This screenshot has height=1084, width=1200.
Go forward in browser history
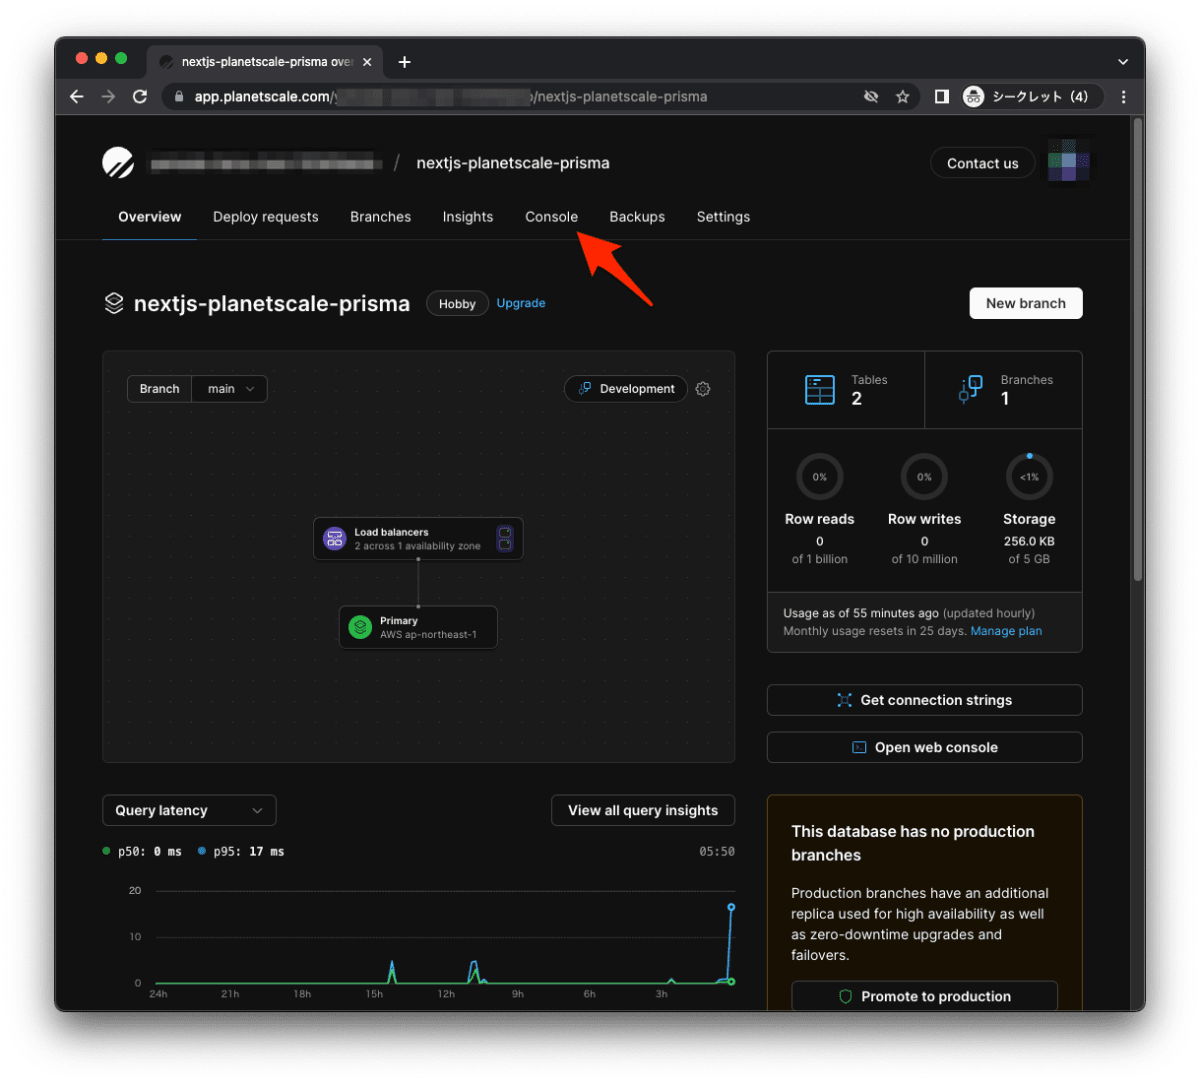point(108,97)
